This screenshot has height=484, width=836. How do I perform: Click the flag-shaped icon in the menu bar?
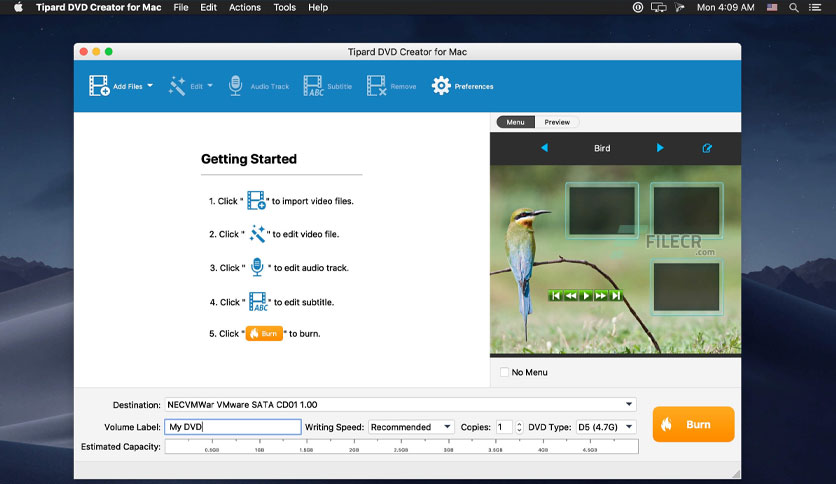pyautogui.click(x=679, y=7)
